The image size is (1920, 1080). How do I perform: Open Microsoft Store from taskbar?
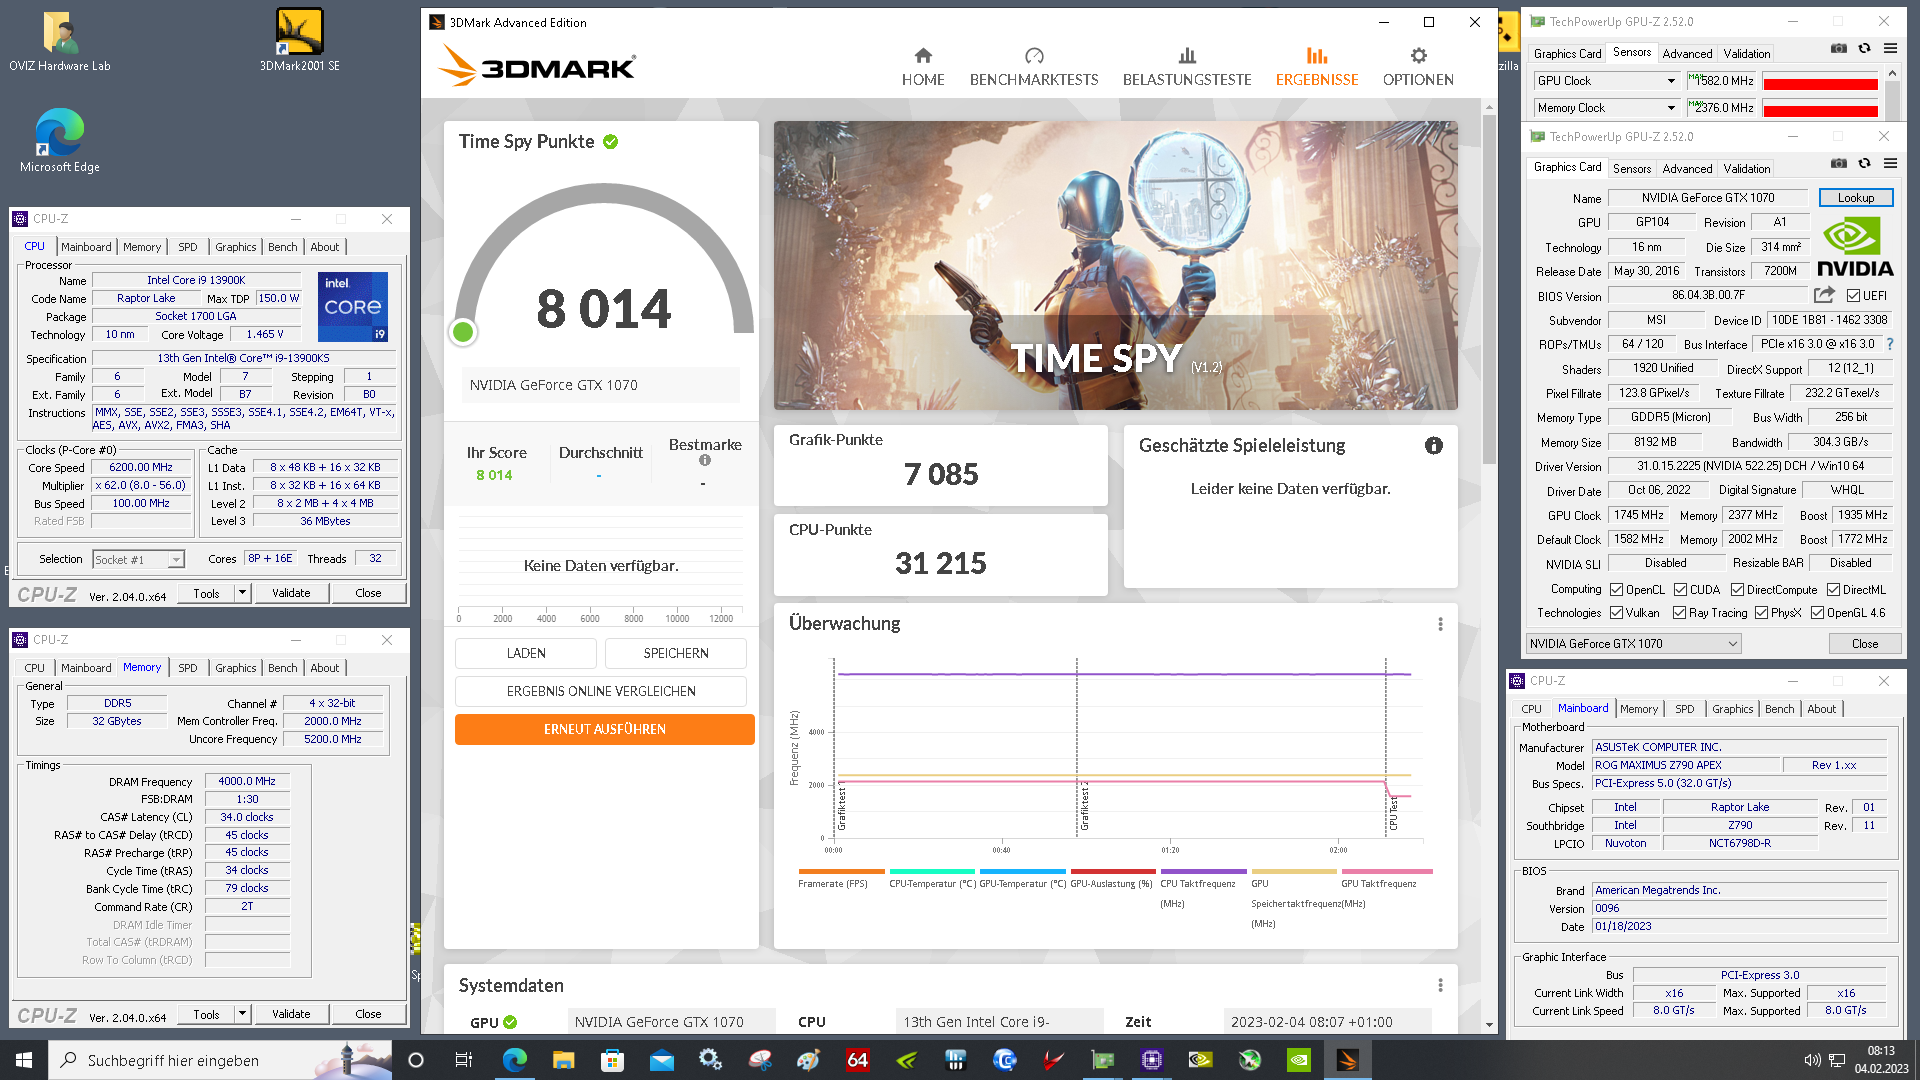click(x=612, y=1060)
